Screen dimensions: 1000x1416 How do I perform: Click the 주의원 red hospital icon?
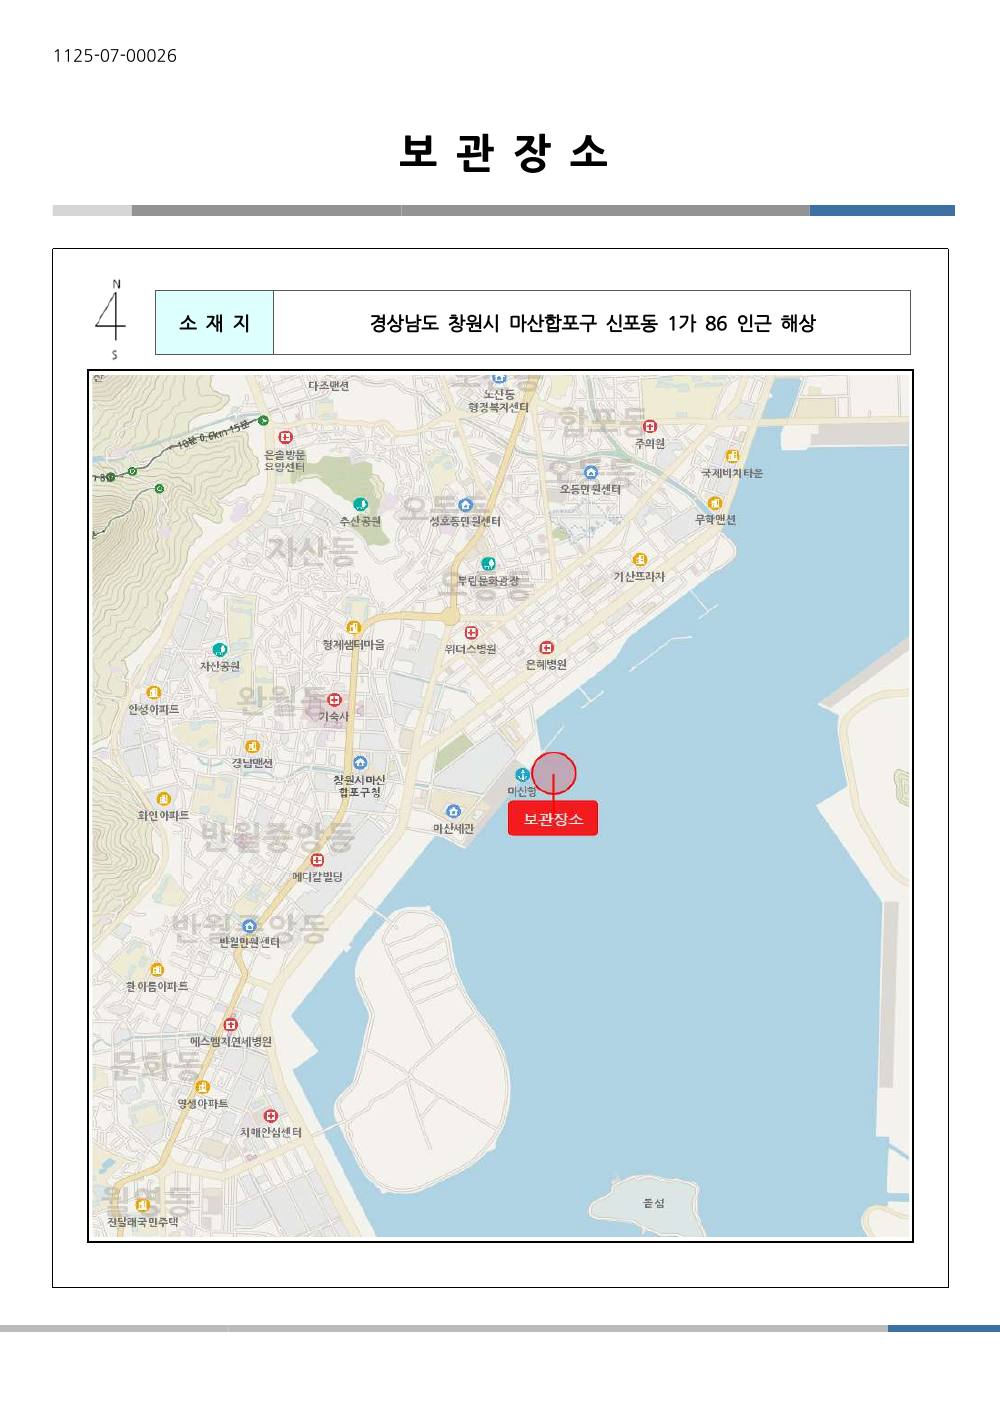(650, 427)
